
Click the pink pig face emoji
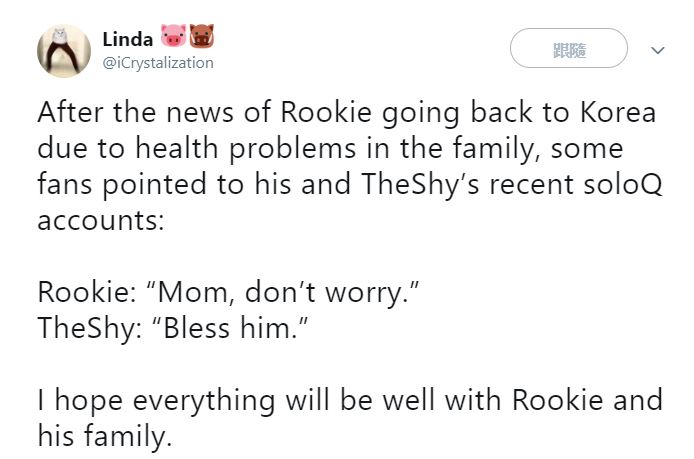click(174, 35)
